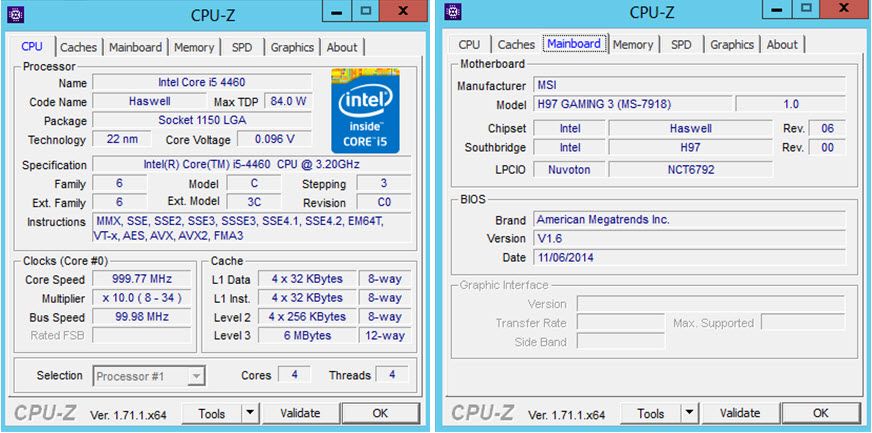Click Model field H97 GAMING 3 (MS-7918)
872x433 pixels.
pyautogui.click(x=633, y=104)
